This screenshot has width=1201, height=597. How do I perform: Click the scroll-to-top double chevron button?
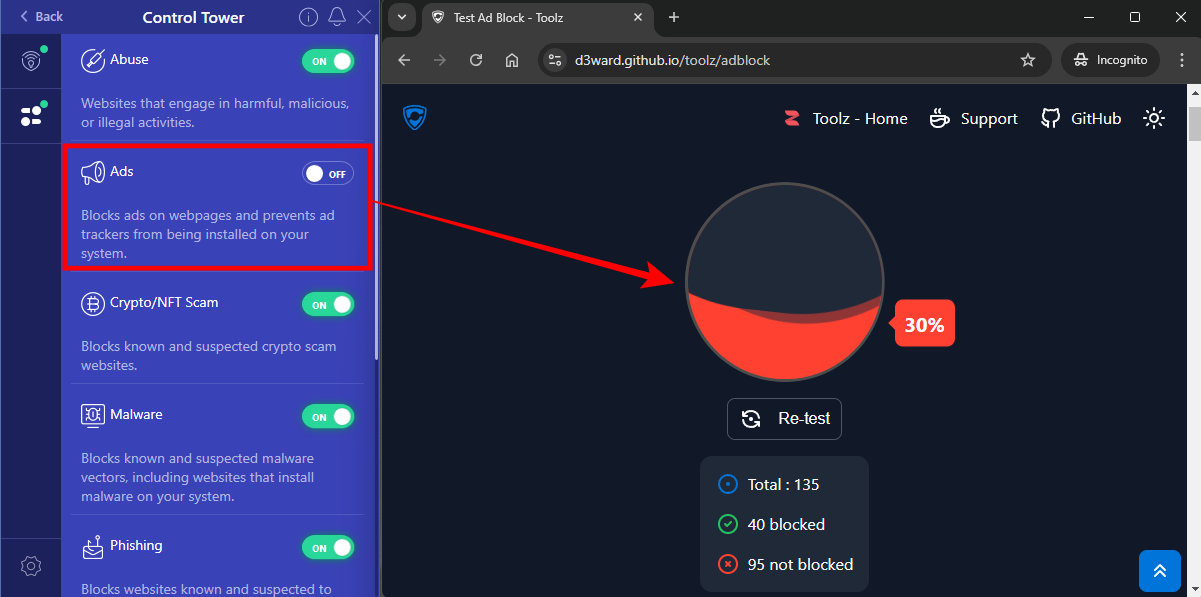coord(1159,571)
